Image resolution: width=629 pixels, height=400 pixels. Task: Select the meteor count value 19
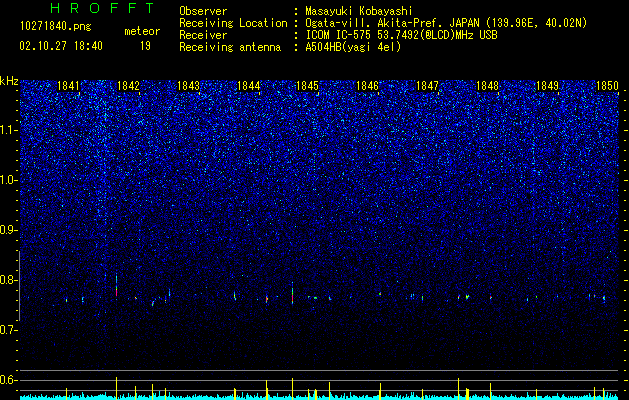click(145, 46)
